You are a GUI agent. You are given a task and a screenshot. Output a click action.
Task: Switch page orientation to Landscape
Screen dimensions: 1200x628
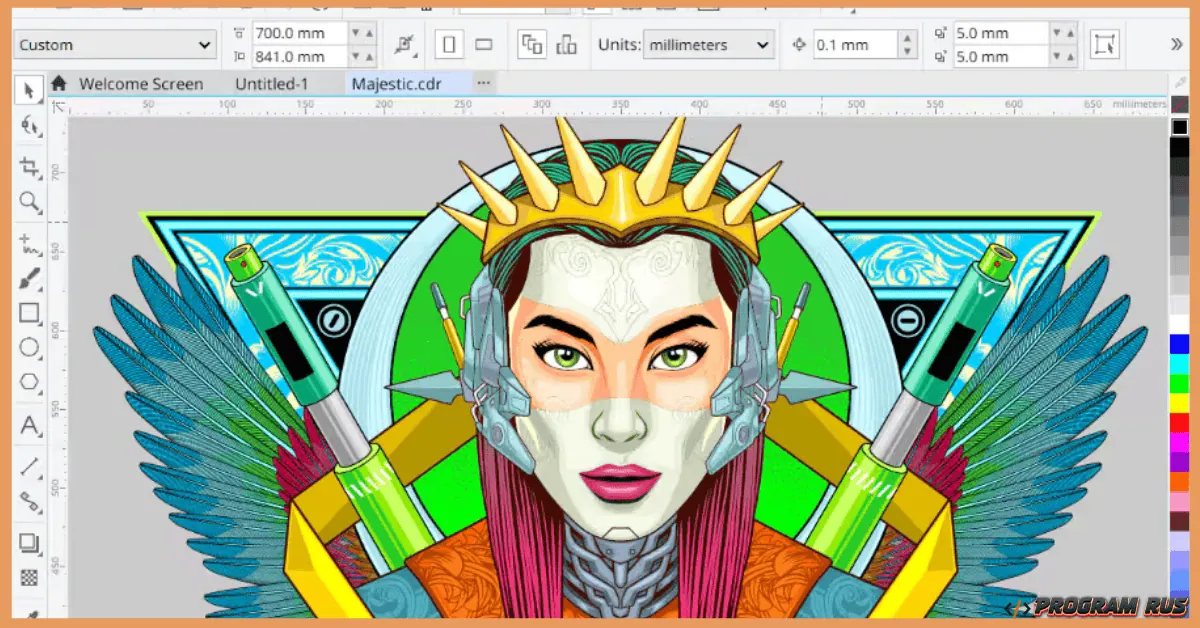(483, 44)
